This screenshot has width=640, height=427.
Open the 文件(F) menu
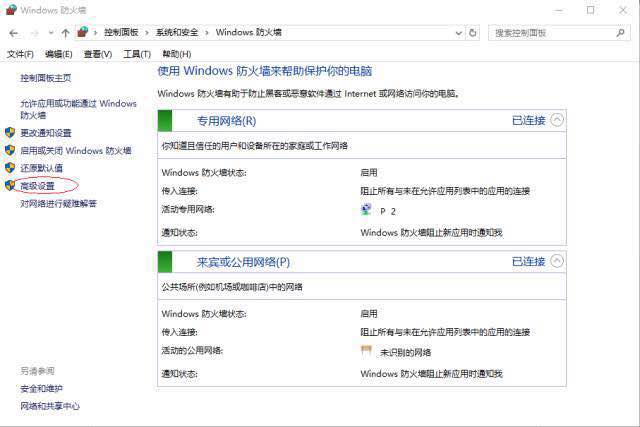point(20,54)
